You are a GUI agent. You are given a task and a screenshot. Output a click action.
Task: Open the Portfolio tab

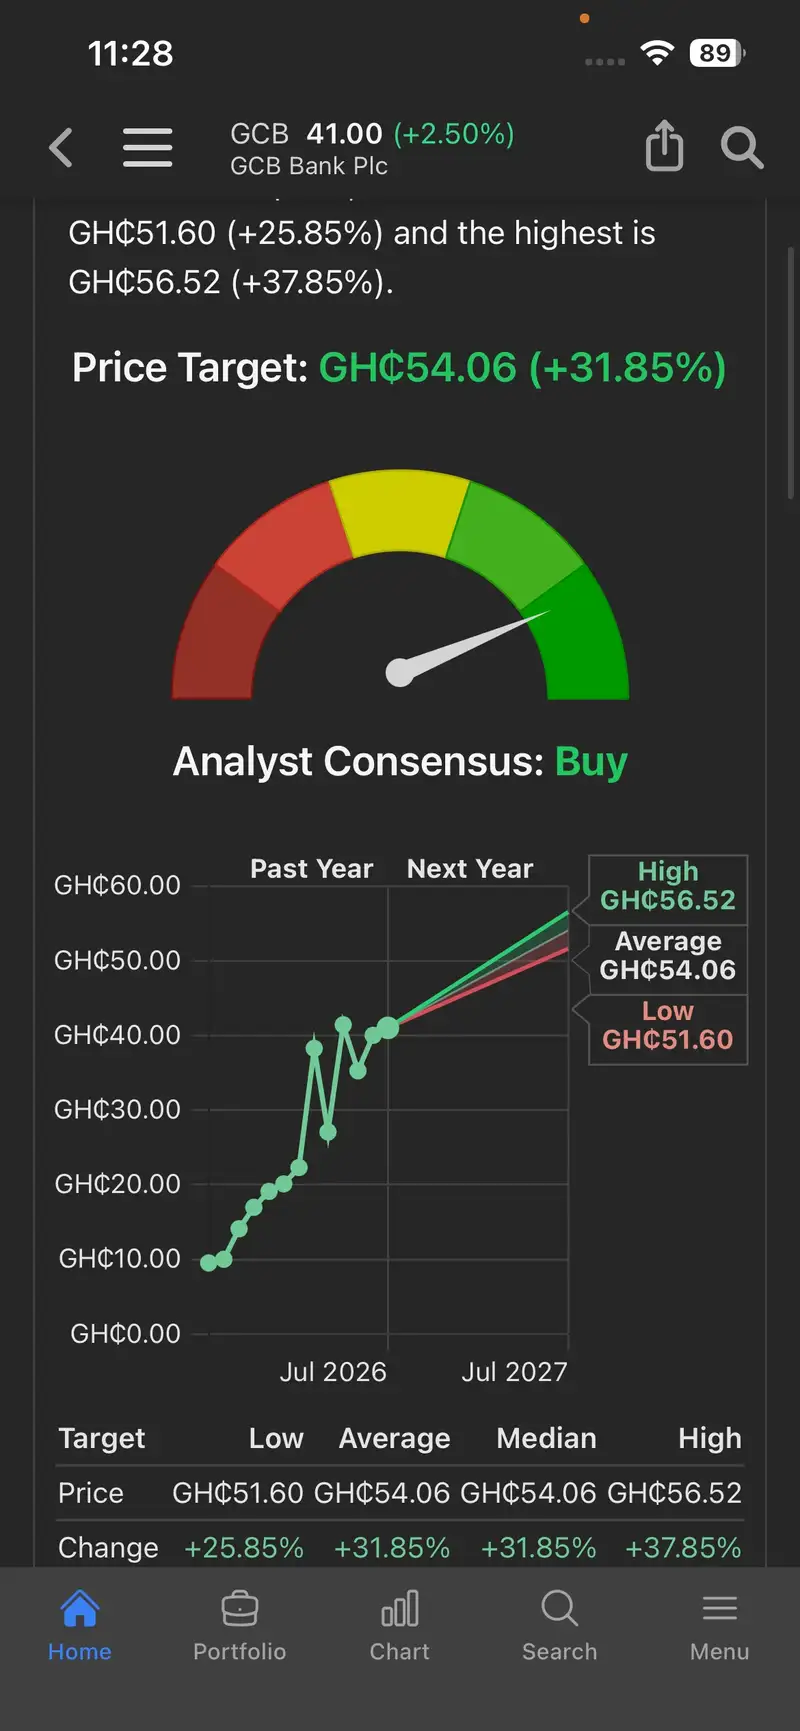click(240, 1625)
